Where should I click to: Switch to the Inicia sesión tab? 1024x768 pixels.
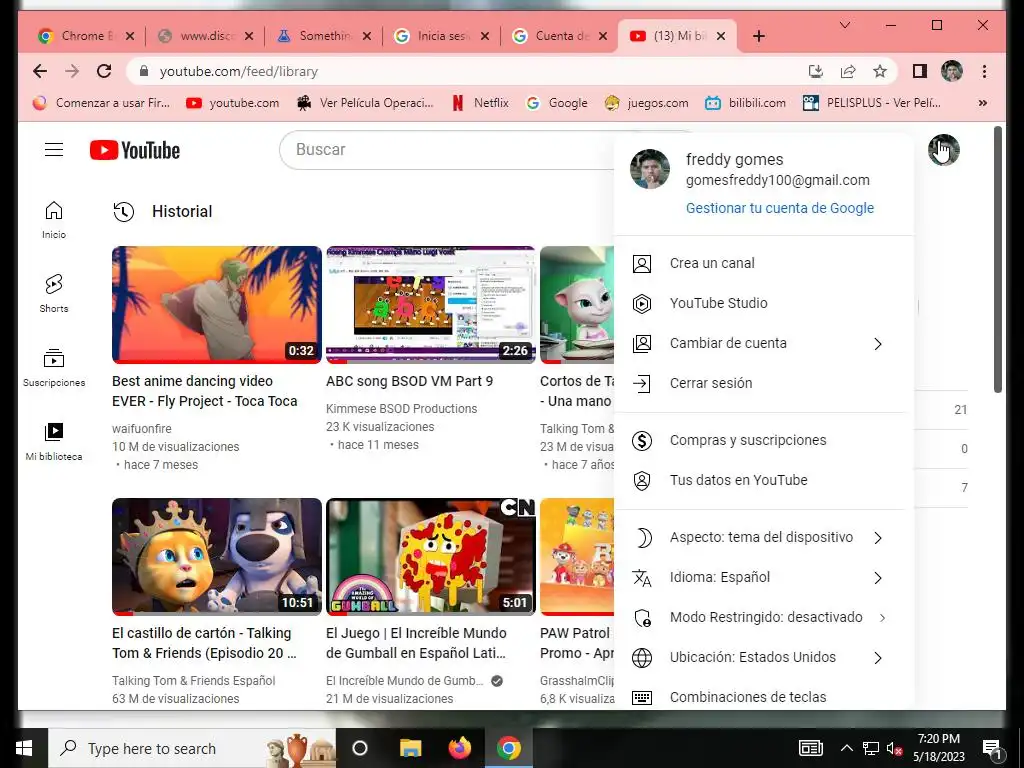click(x=442, y=36)
